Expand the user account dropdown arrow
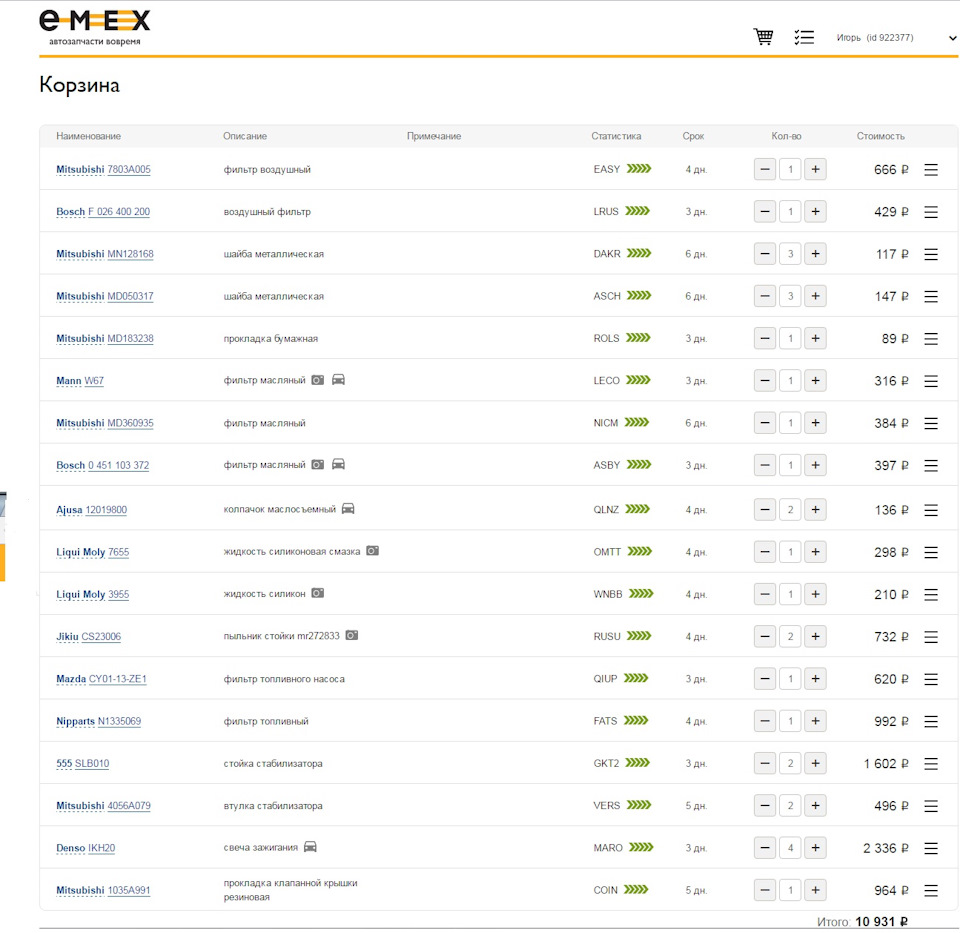Image resolution: width=960 pixels, height=933 pixels. pyautogui.click(x=952, y=38)
